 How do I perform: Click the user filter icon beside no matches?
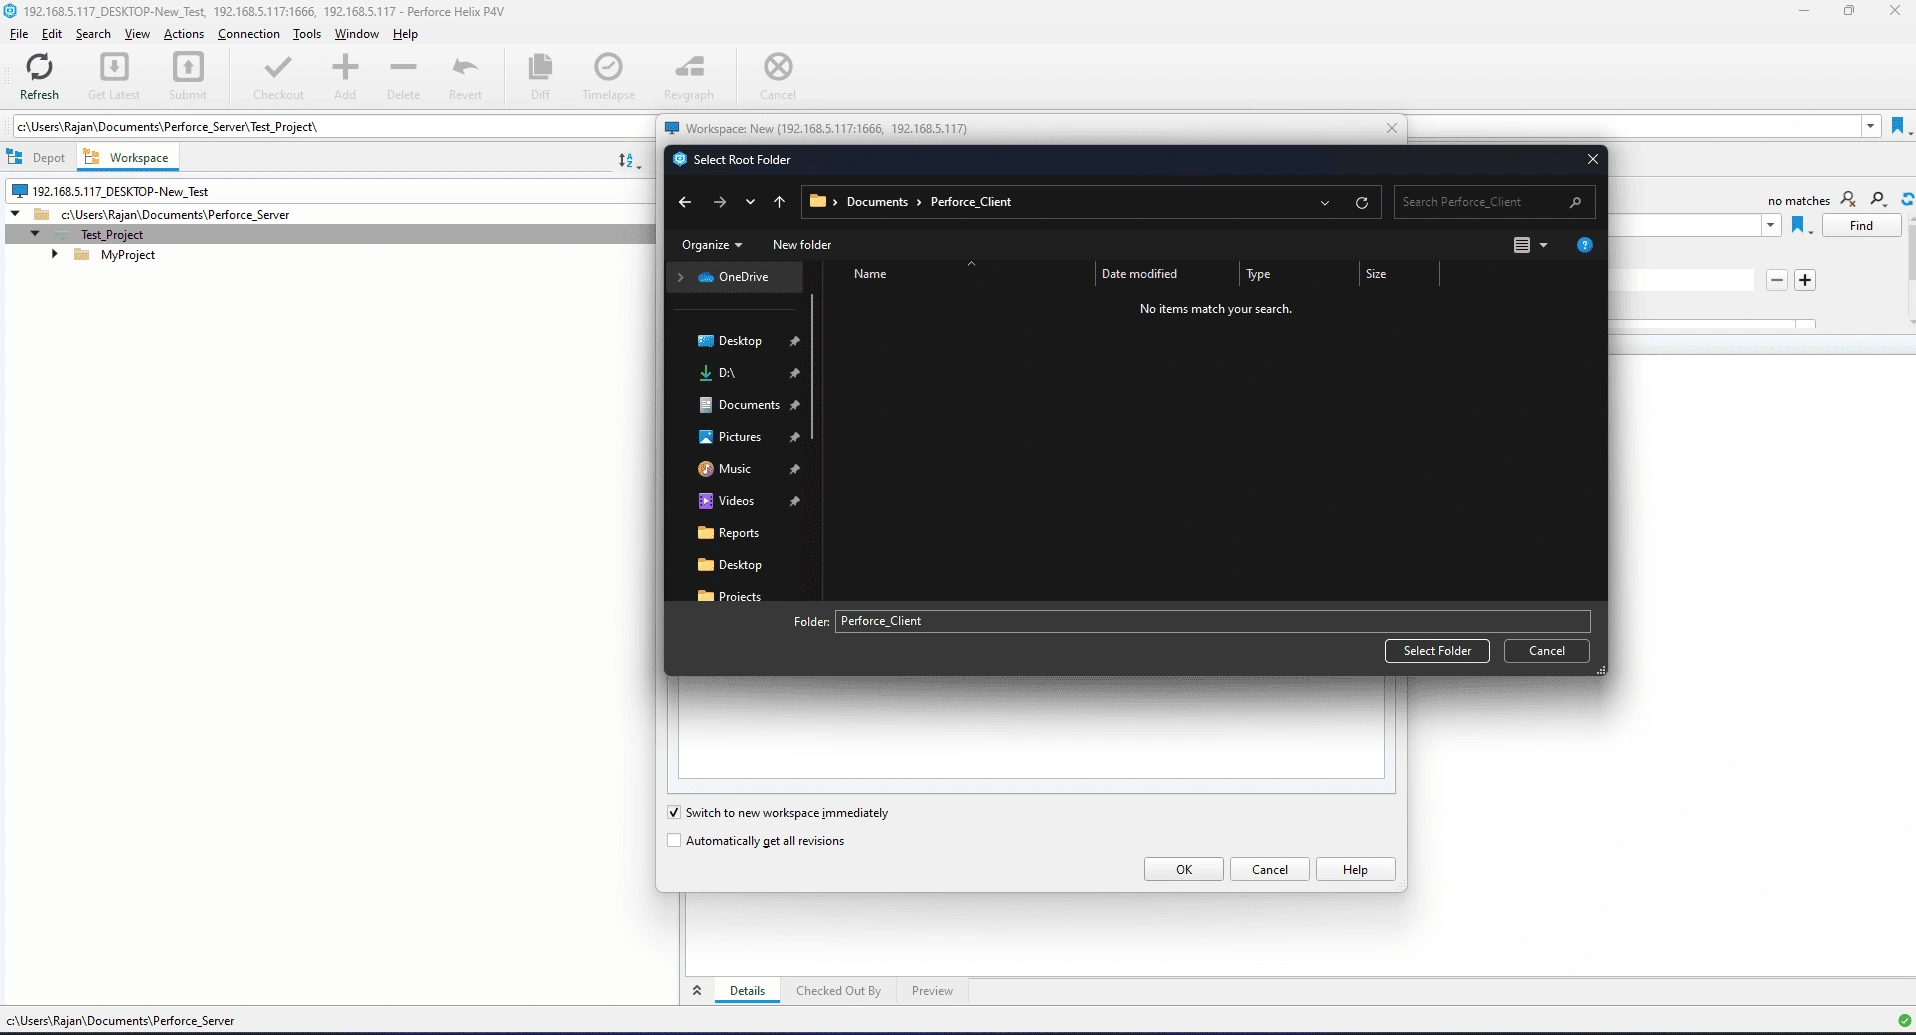click(x=1848, y=200)
